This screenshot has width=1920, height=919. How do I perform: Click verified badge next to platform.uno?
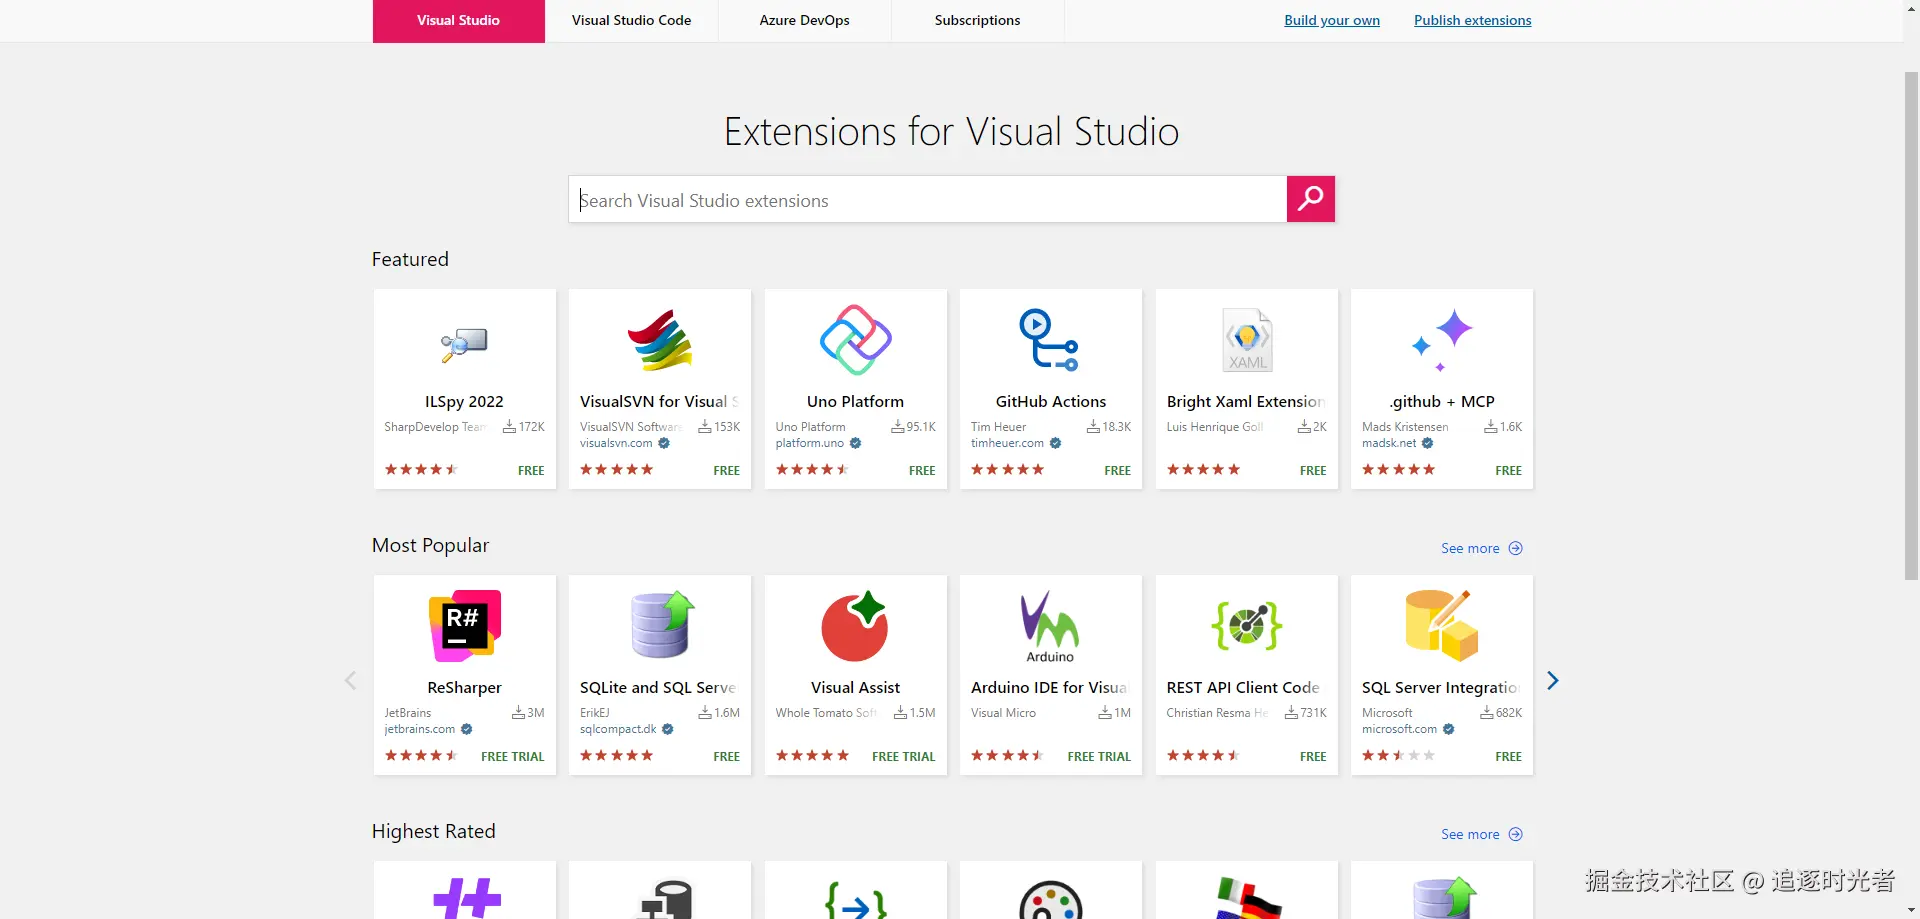pos(856,443)
